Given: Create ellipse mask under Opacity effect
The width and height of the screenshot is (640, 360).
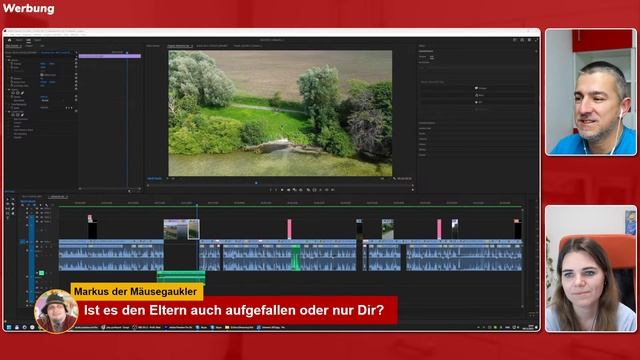Looking at the screenshot, I should 13,93.
